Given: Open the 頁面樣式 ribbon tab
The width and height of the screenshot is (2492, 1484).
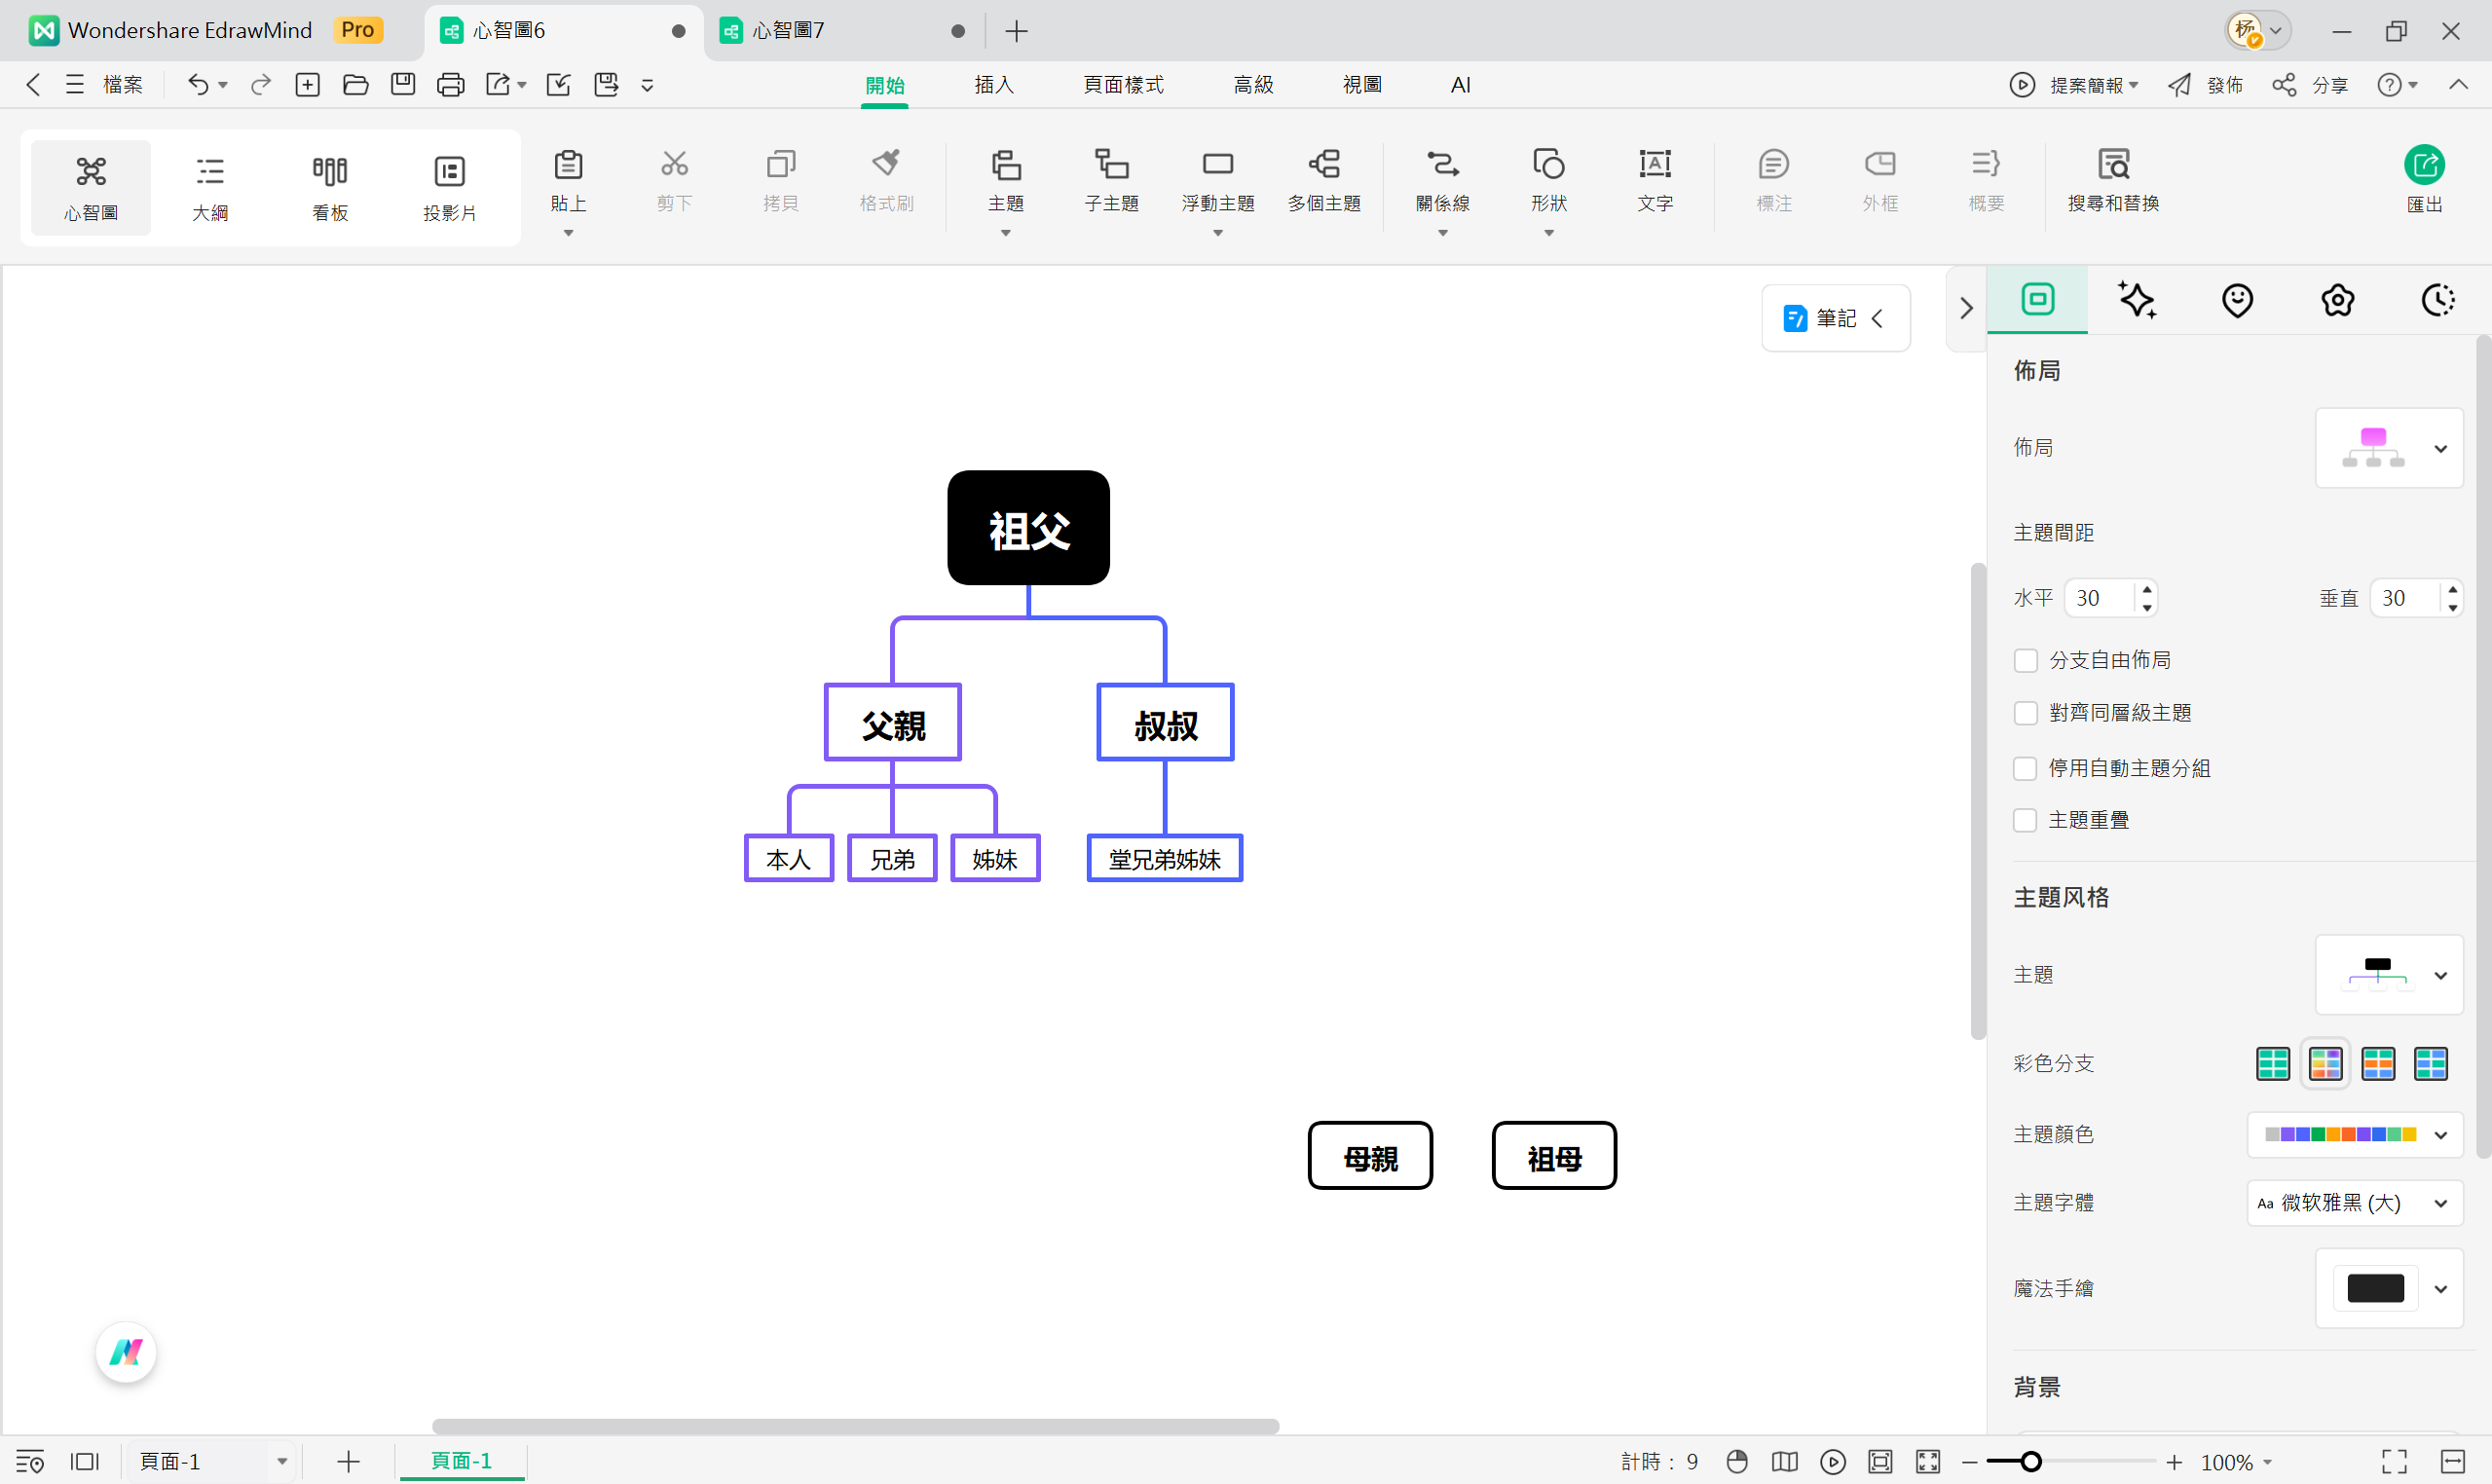Looking at the screenshot, I should [x=1123, y=85].
